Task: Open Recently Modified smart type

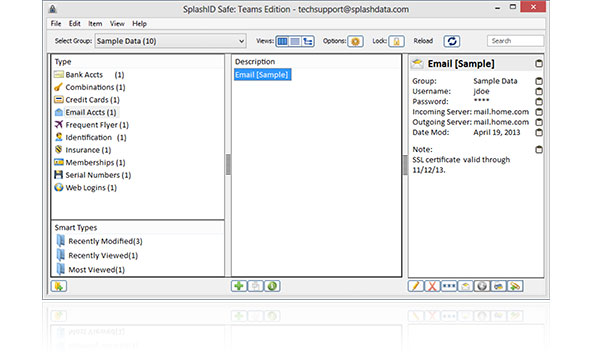Action: (x=100, y=241)
